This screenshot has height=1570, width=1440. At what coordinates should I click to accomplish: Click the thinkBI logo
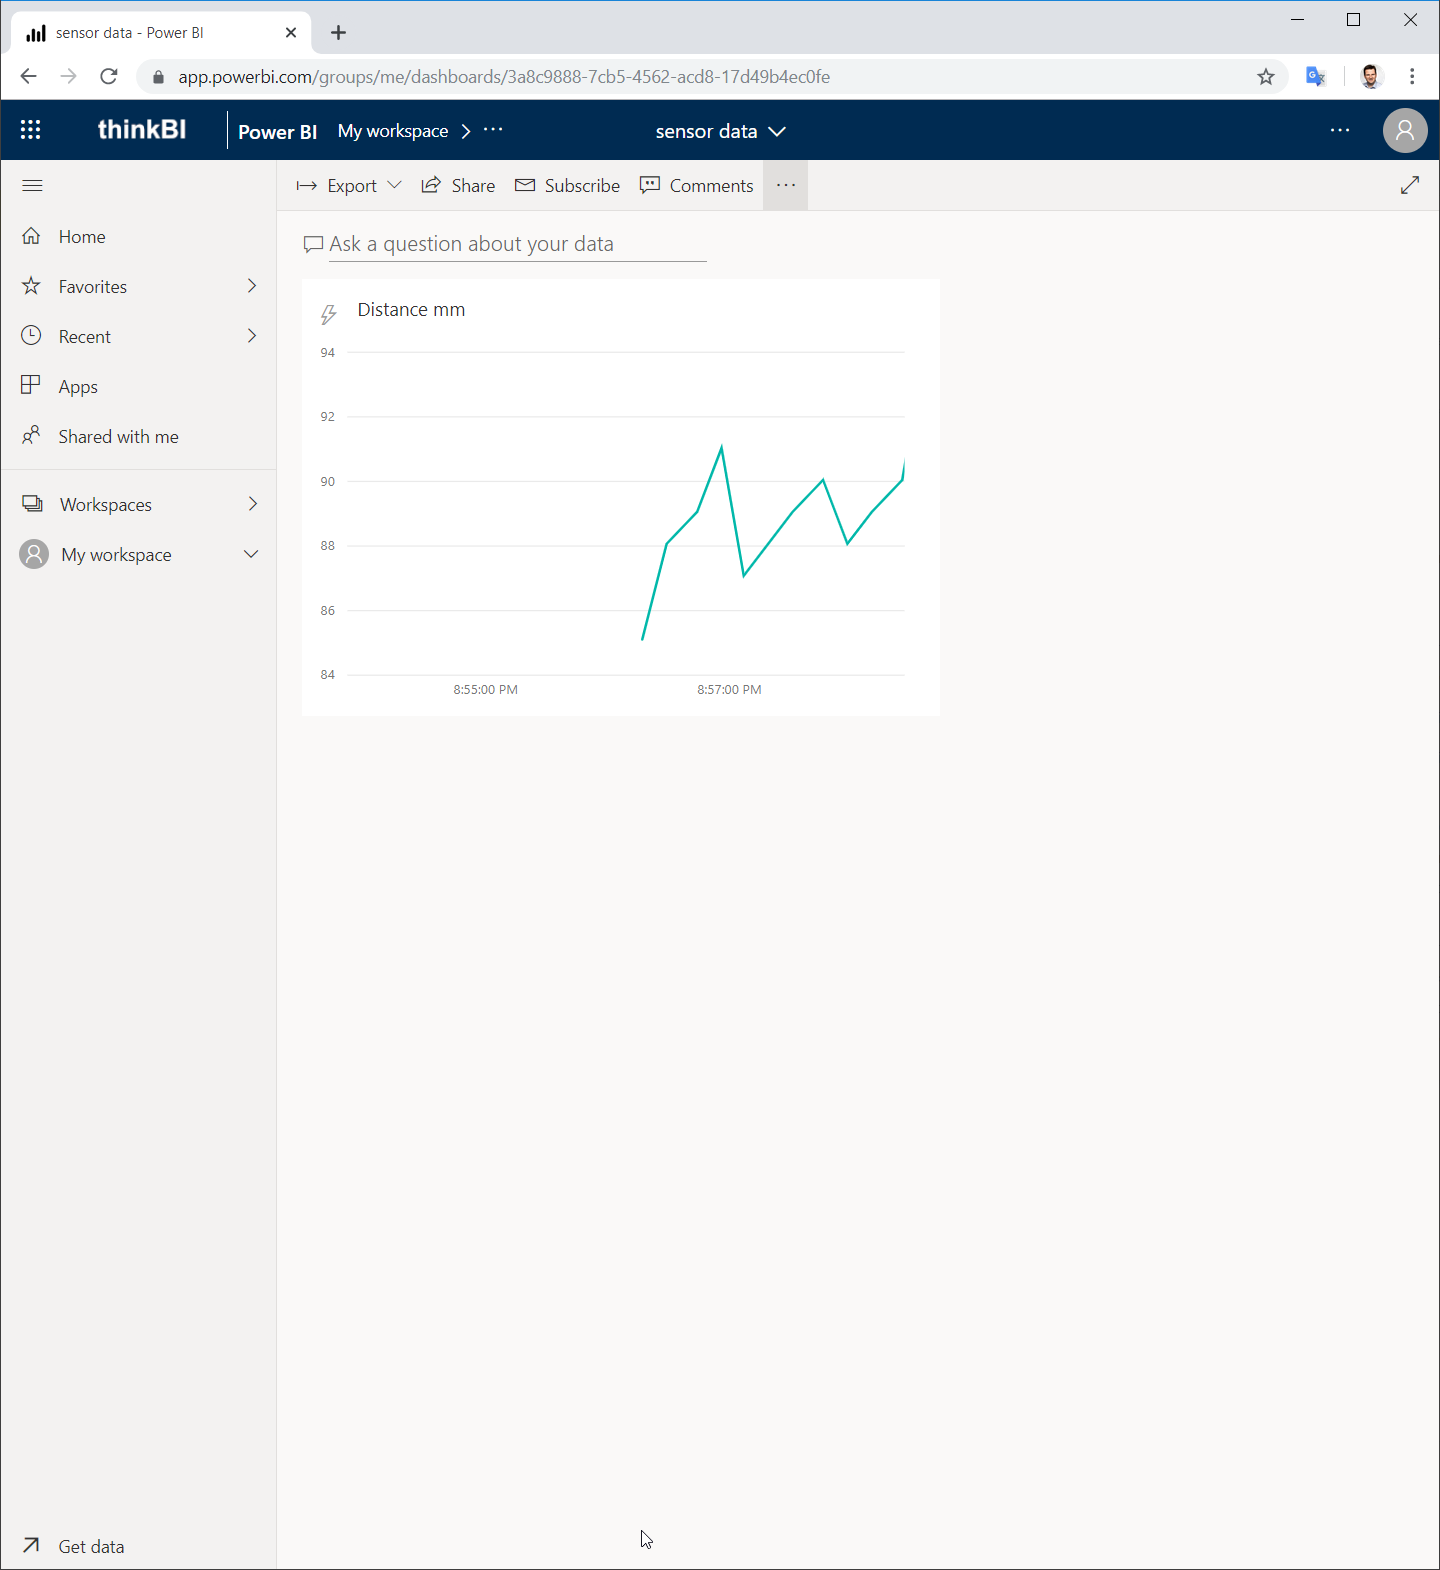point(142,130)
